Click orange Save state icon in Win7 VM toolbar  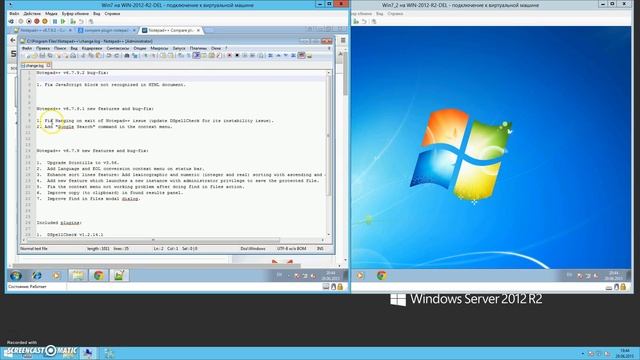[x=45, y=21]
